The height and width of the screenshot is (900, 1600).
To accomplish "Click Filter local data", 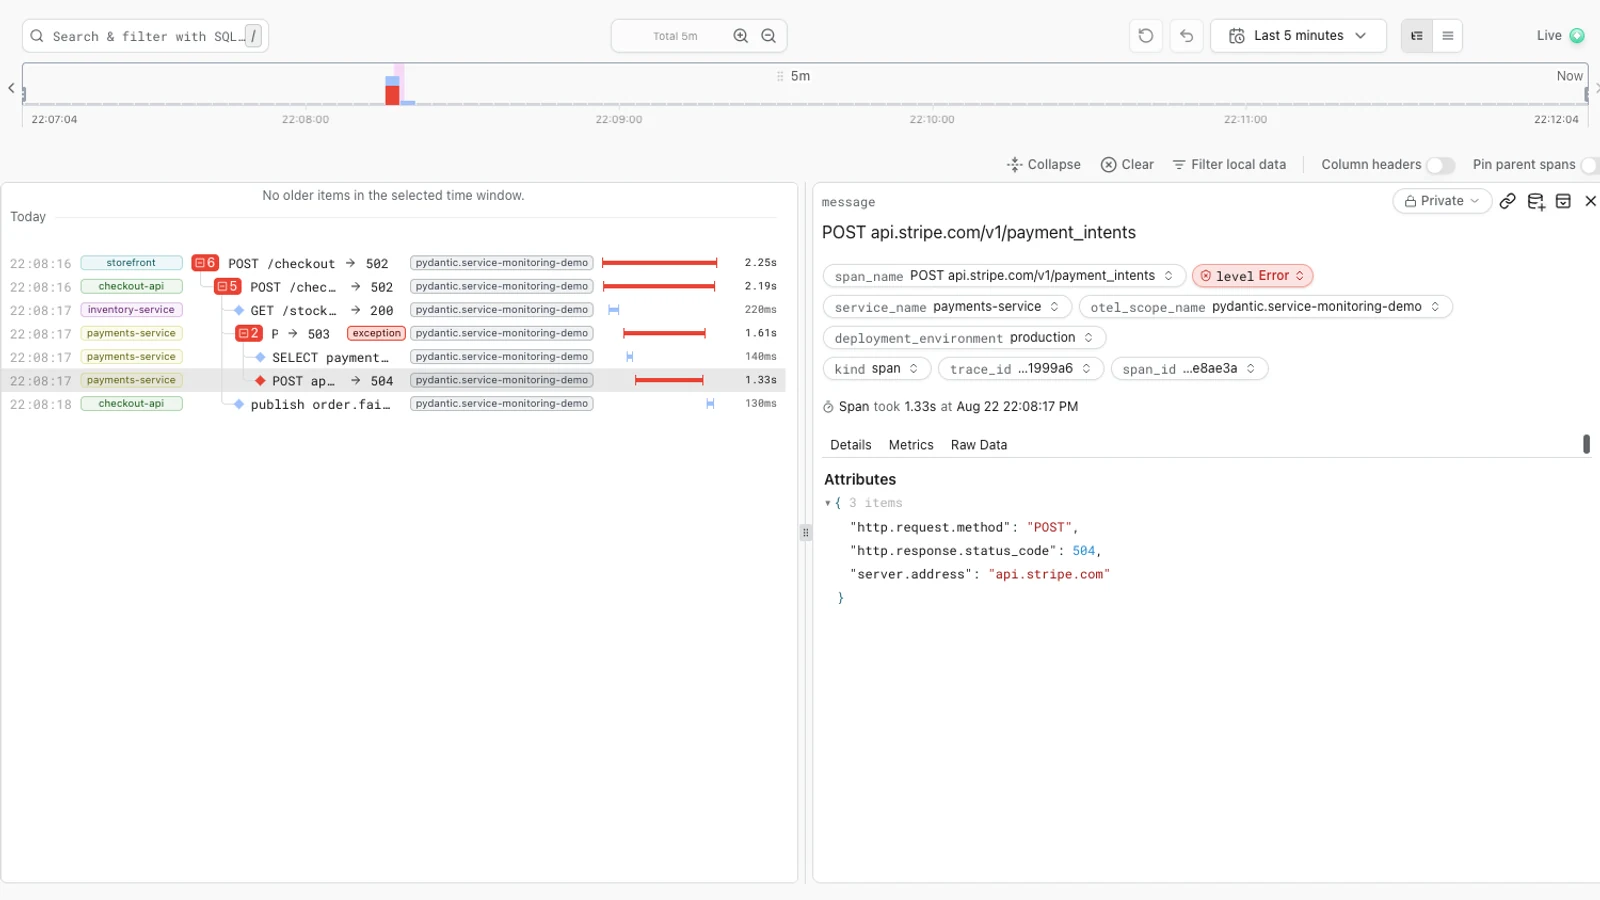I will coord(1229,165).
